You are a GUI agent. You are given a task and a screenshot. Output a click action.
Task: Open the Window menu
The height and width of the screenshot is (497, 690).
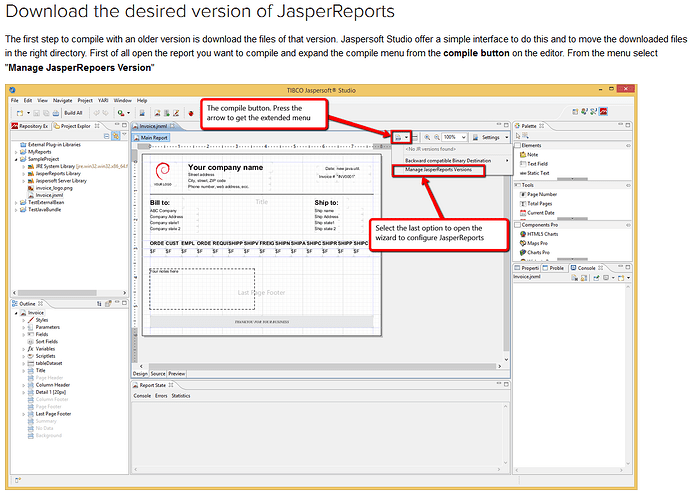coord(122,100)
